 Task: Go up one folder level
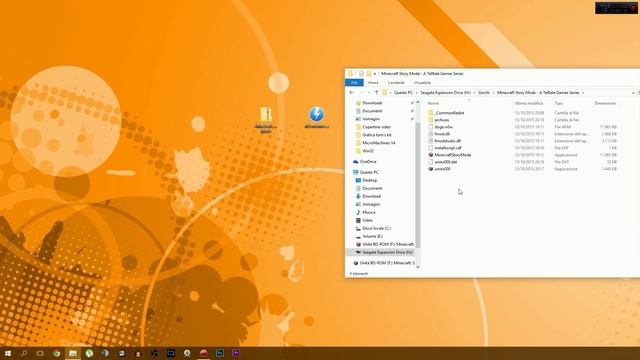tap(376, 93)
